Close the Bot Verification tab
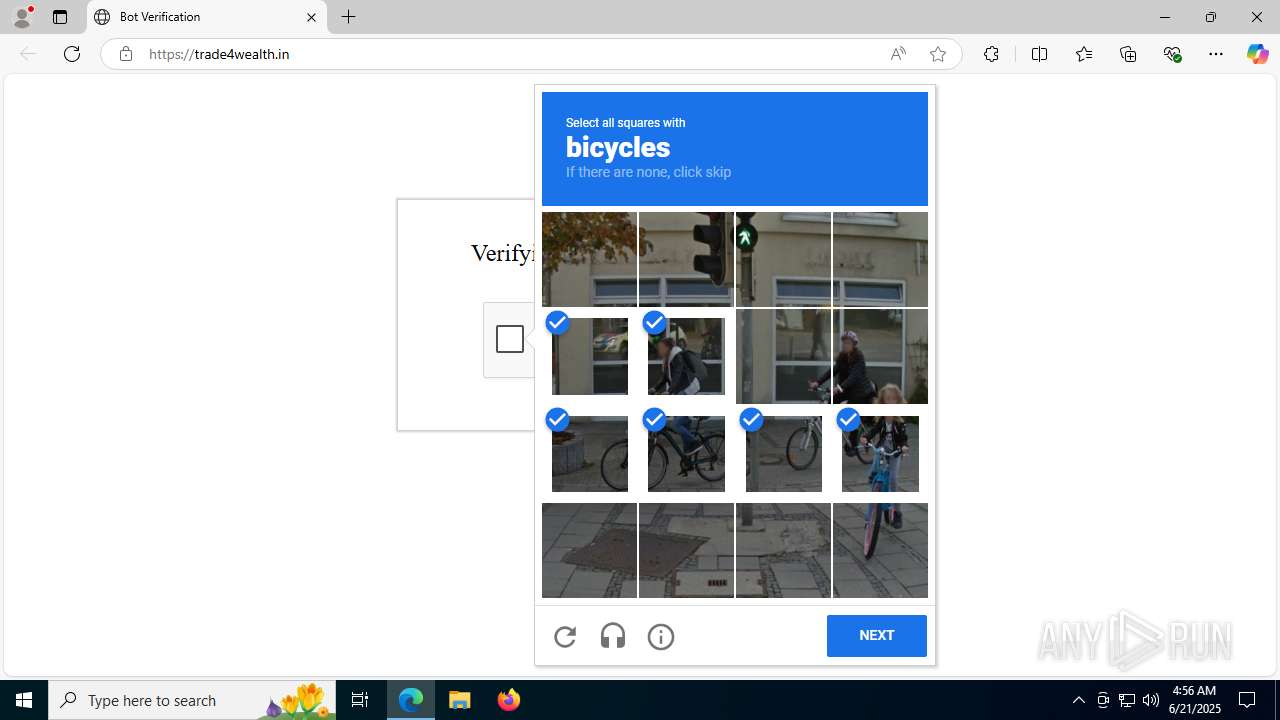This screenshot has height=720, width=1280. 311,17
